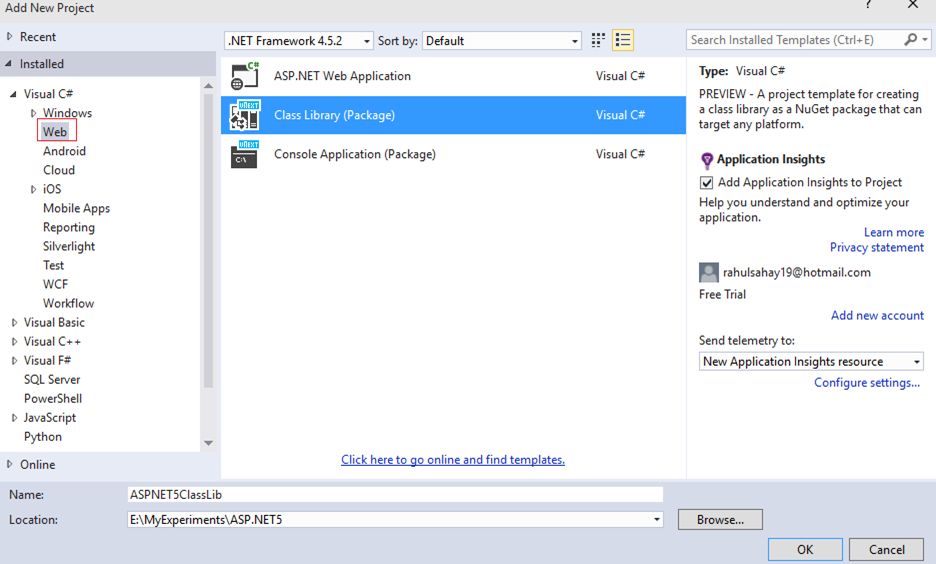Image resolution: width=936 pixels, height=564 pixels.
Task: Open the search options dropdown arrow
Action: (925, 39)
